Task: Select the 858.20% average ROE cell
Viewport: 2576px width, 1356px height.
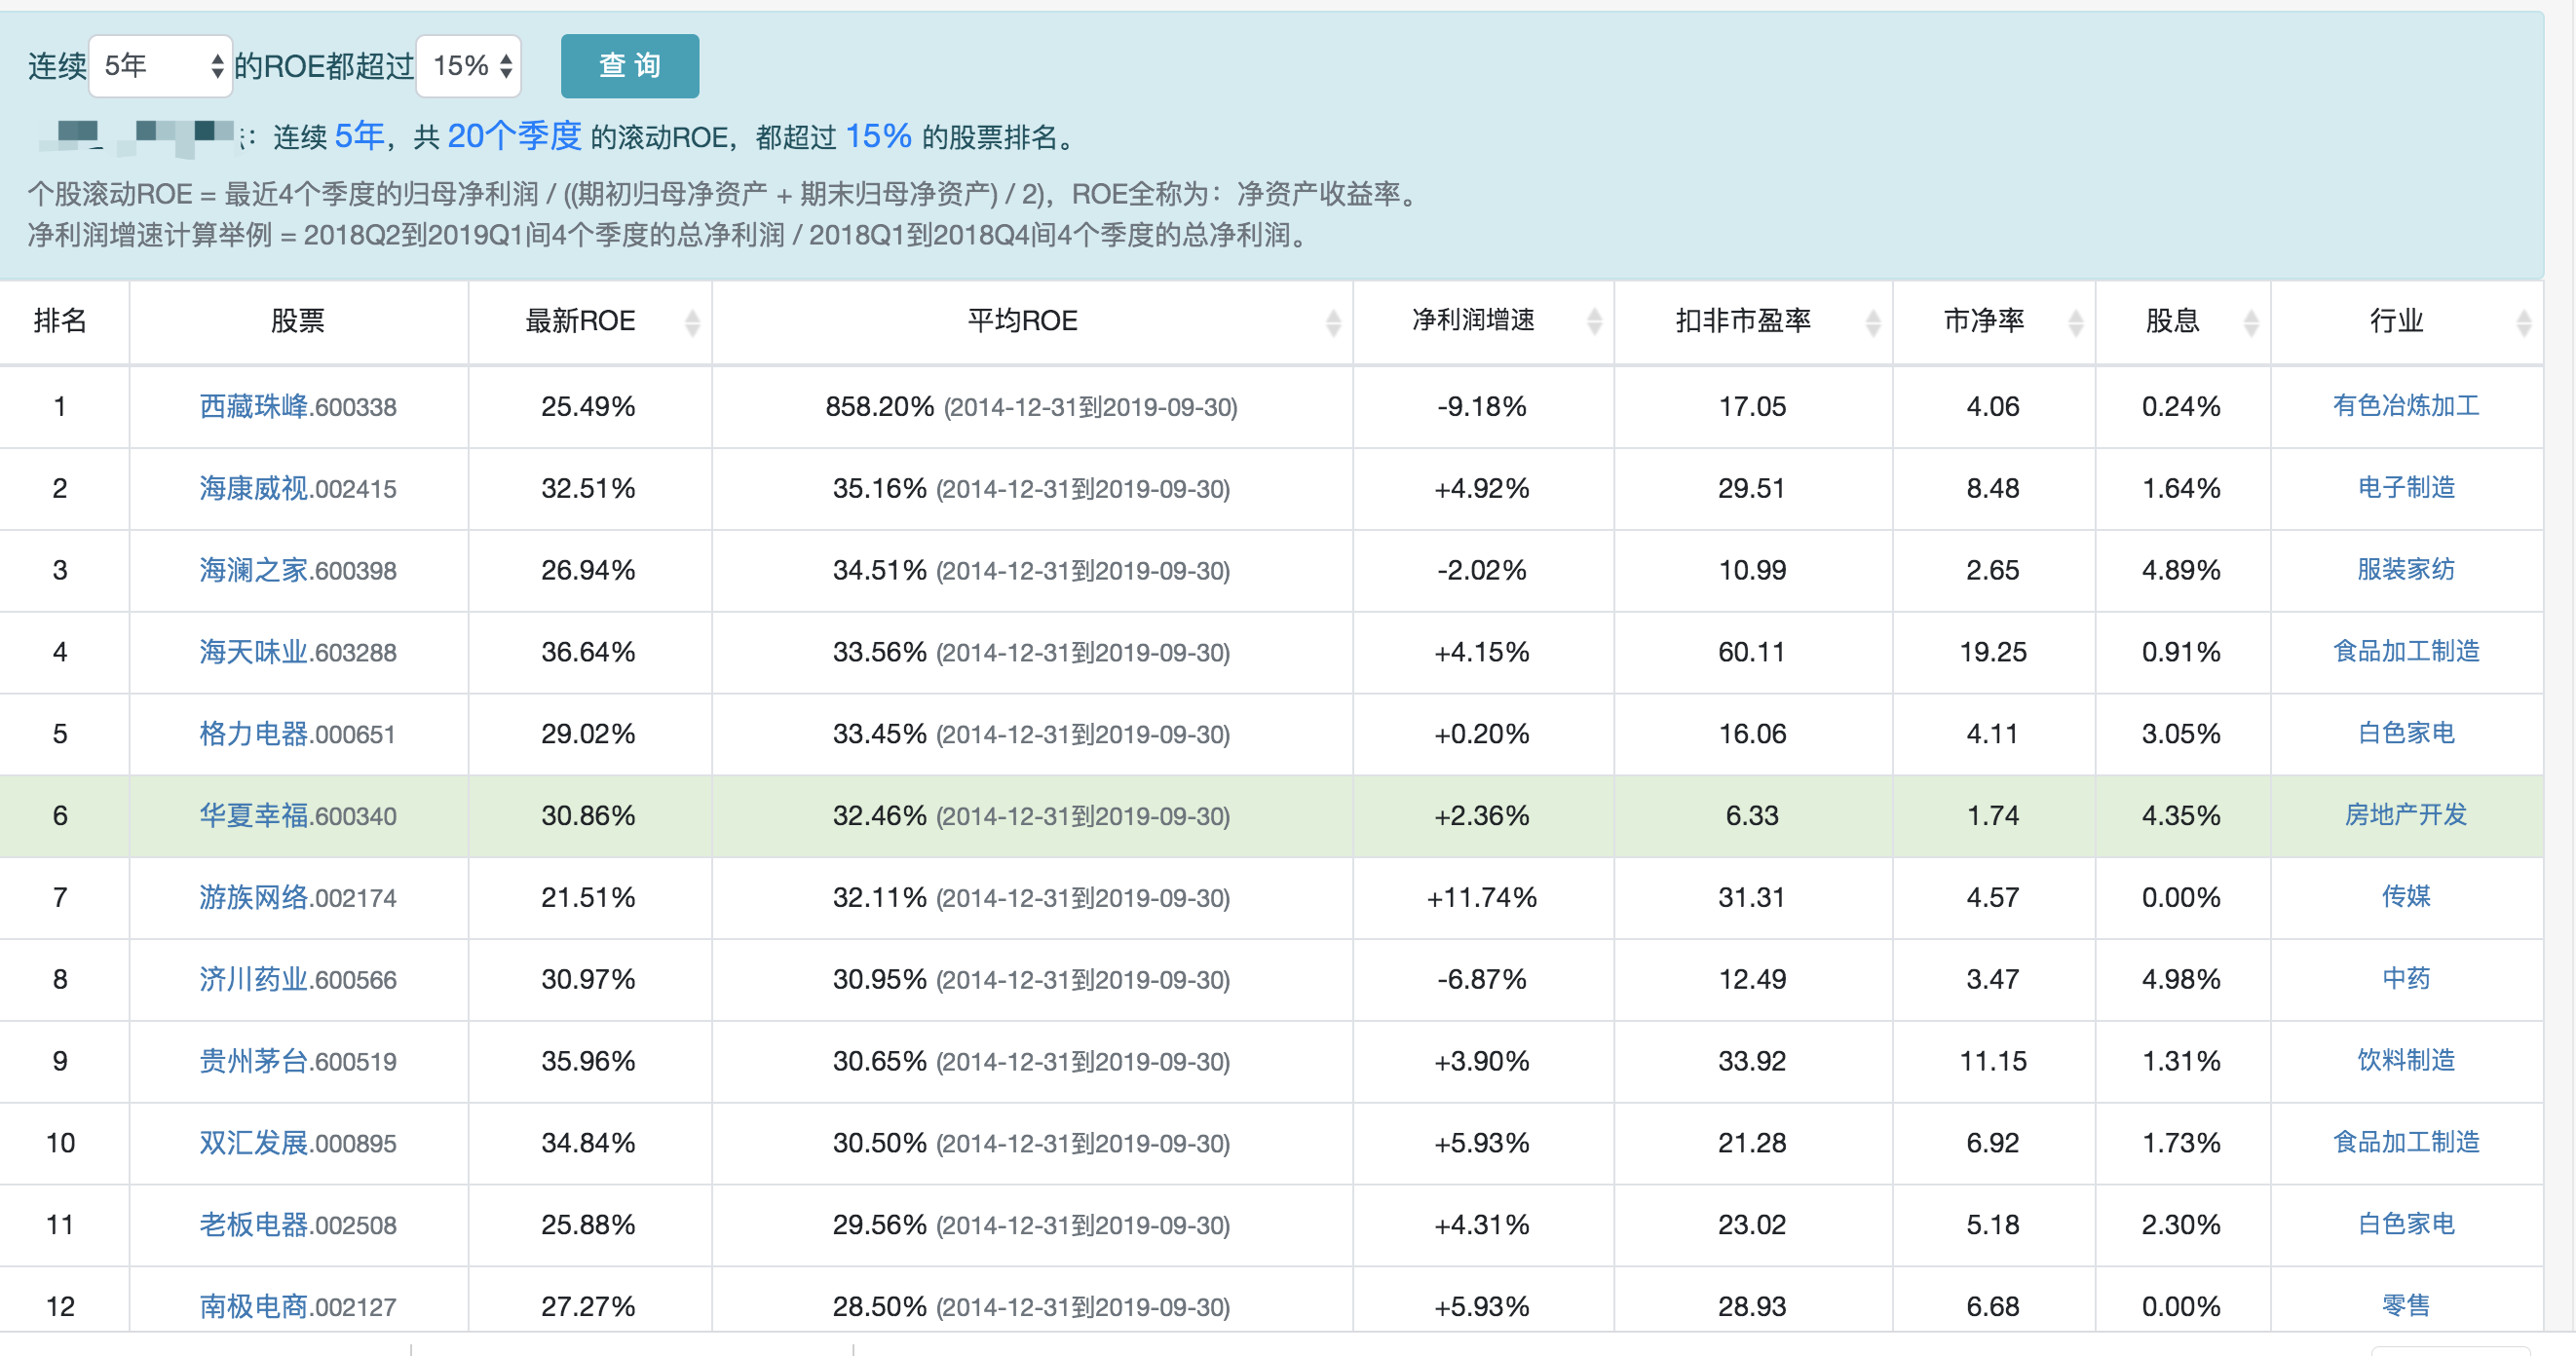Action: click(1031, 406)
